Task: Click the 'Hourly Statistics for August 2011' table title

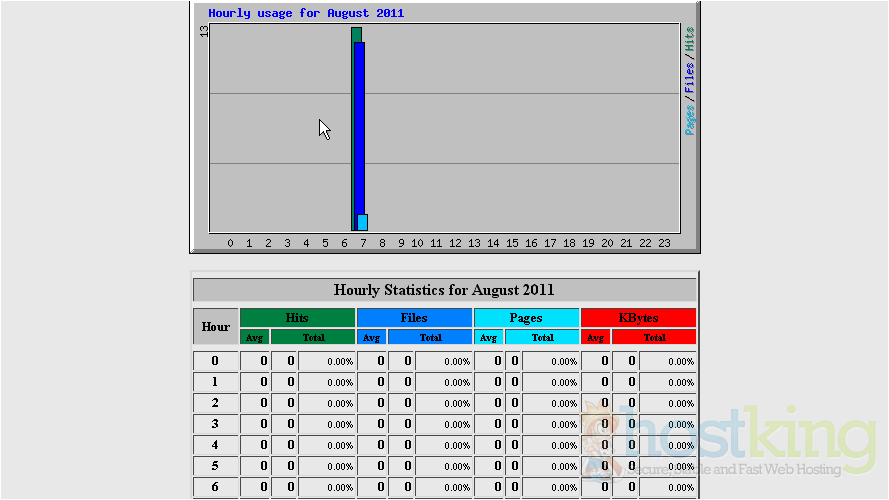Action: (444, 290)
